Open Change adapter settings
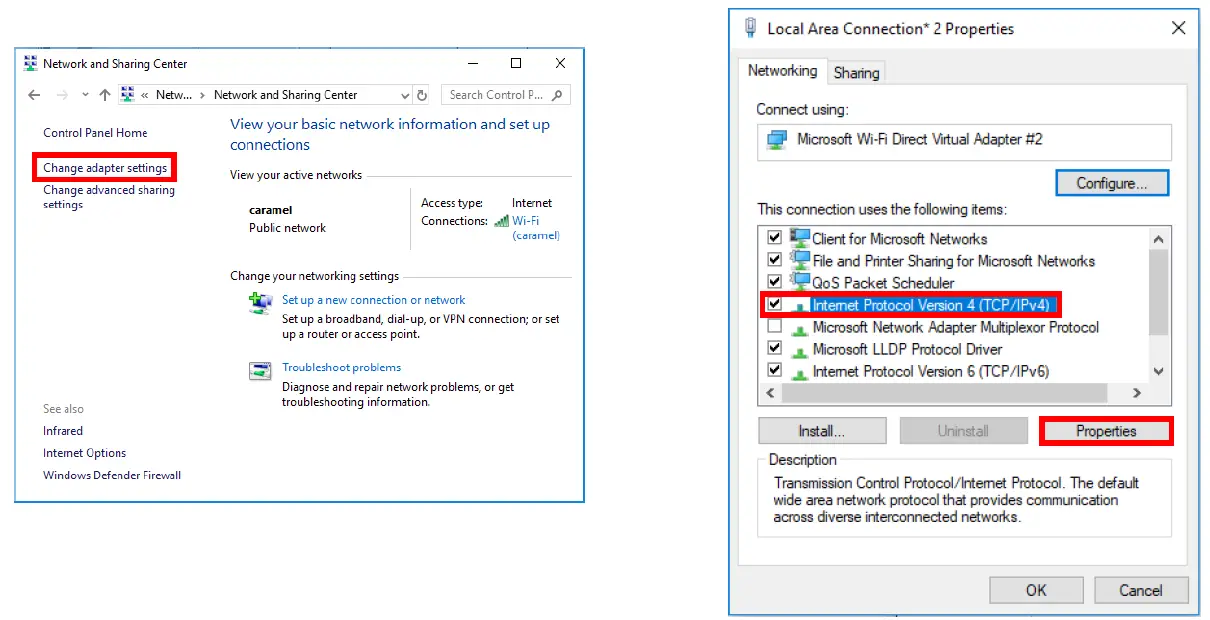Image resolution: width=1210 pixels, height=620 pixels. 104,166
